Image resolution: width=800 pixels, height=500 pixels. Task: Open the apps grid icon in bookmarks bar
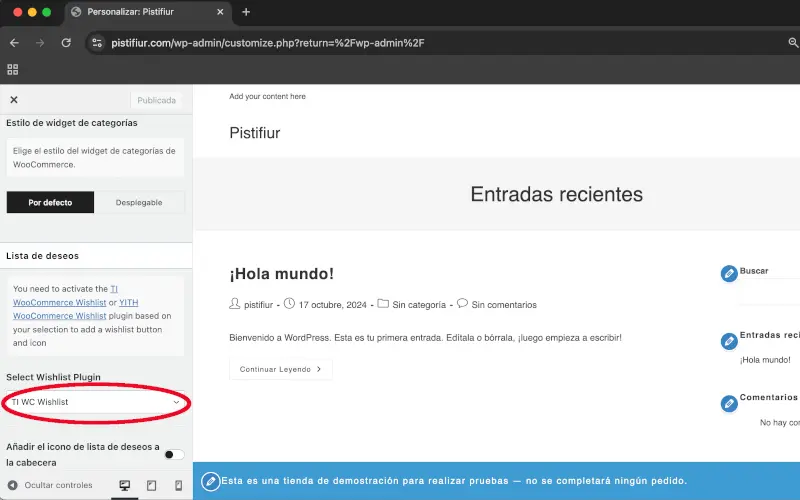coord(13,69)
